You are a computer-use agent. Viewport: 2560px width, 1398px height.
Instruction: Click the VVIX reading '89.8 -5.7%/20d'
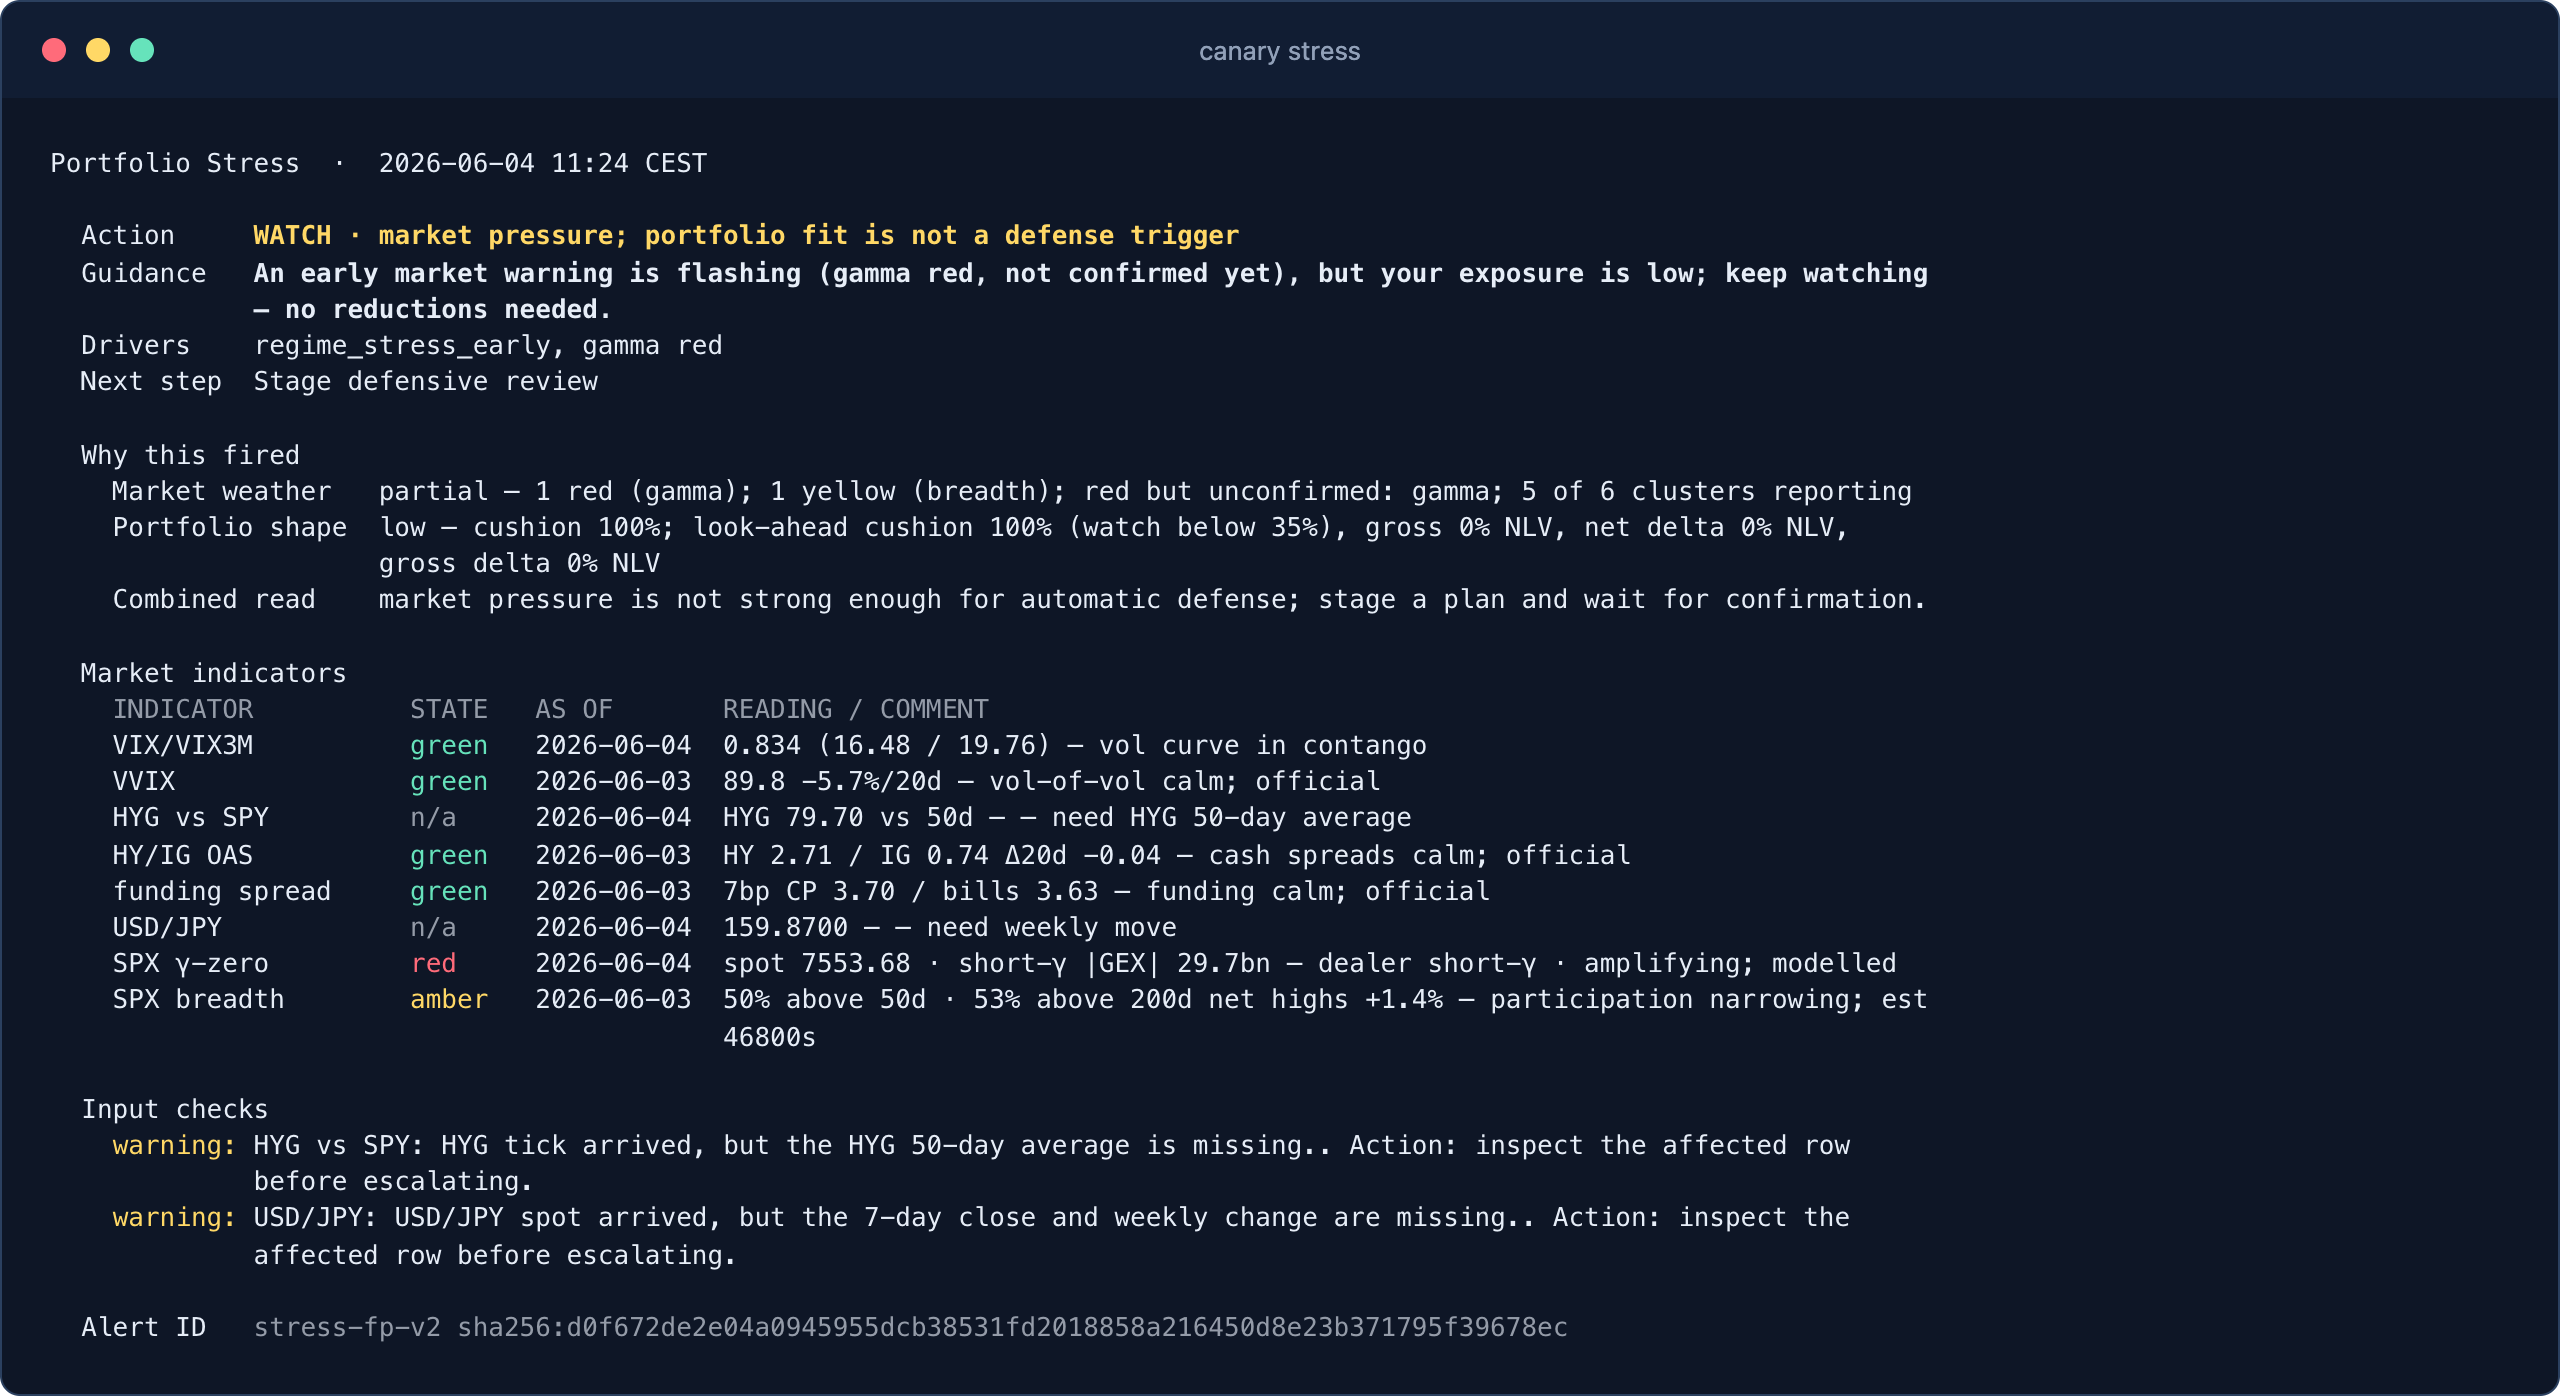point(832,781)
